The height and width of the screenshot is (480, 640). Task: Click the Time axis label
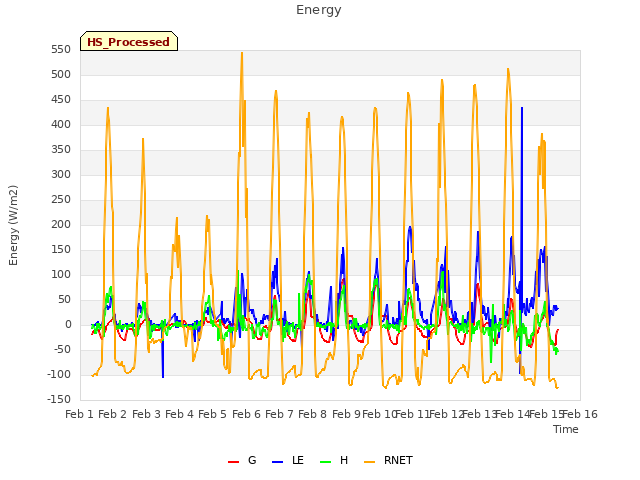point(566,429)
